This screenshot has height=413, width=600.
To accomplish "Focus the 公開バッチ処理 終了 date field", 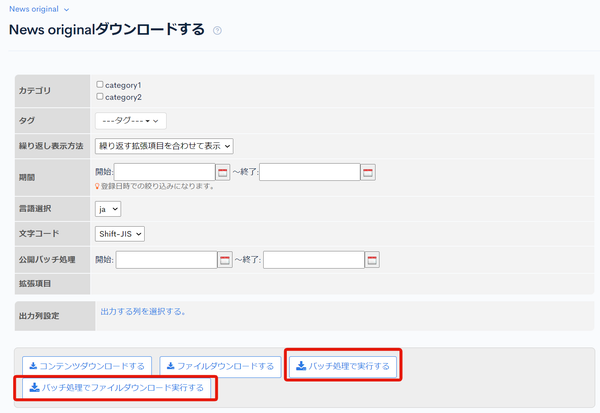I will [x=314, y=260].
